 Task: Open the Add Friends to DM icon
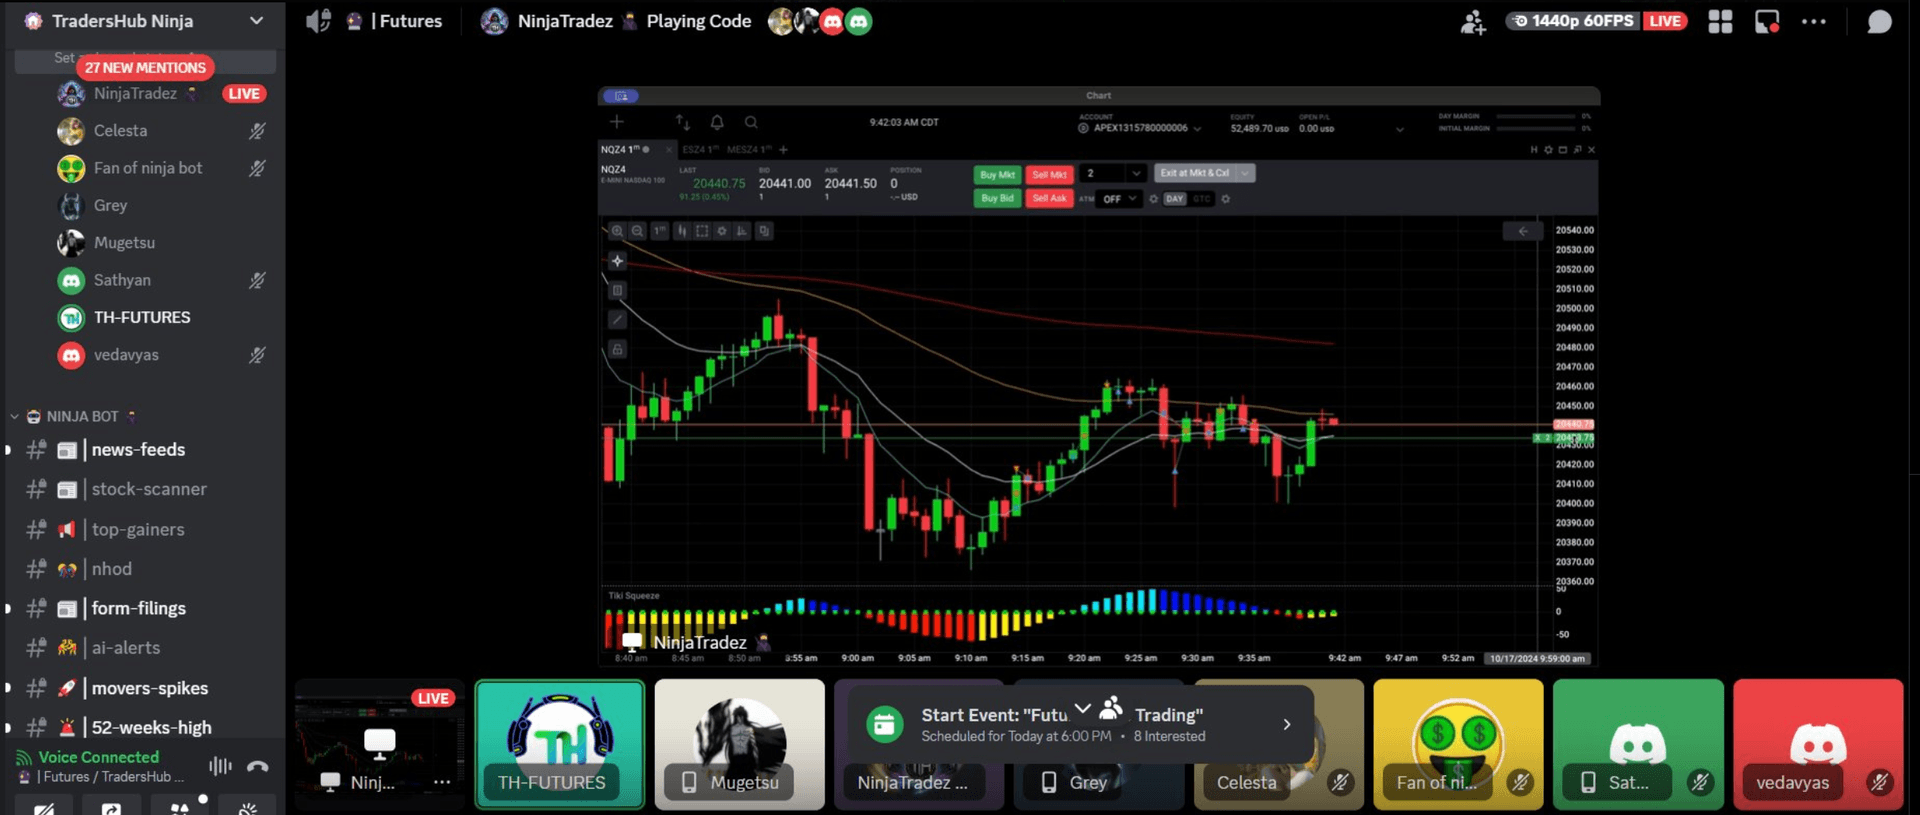coord(1472,22)
